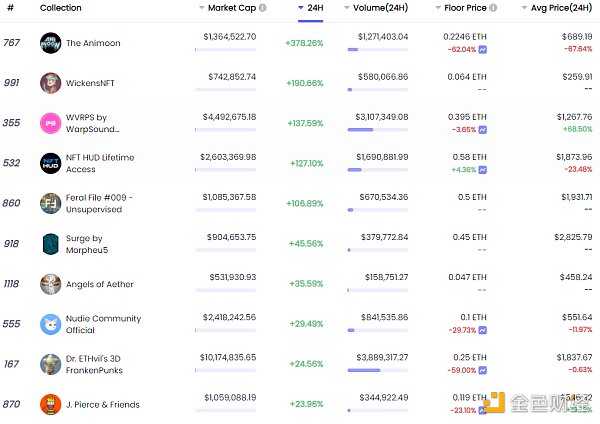Open floor price chart icon for The Animoon
The height and width of the screenshot is (424, 600).
pos(483,48)
